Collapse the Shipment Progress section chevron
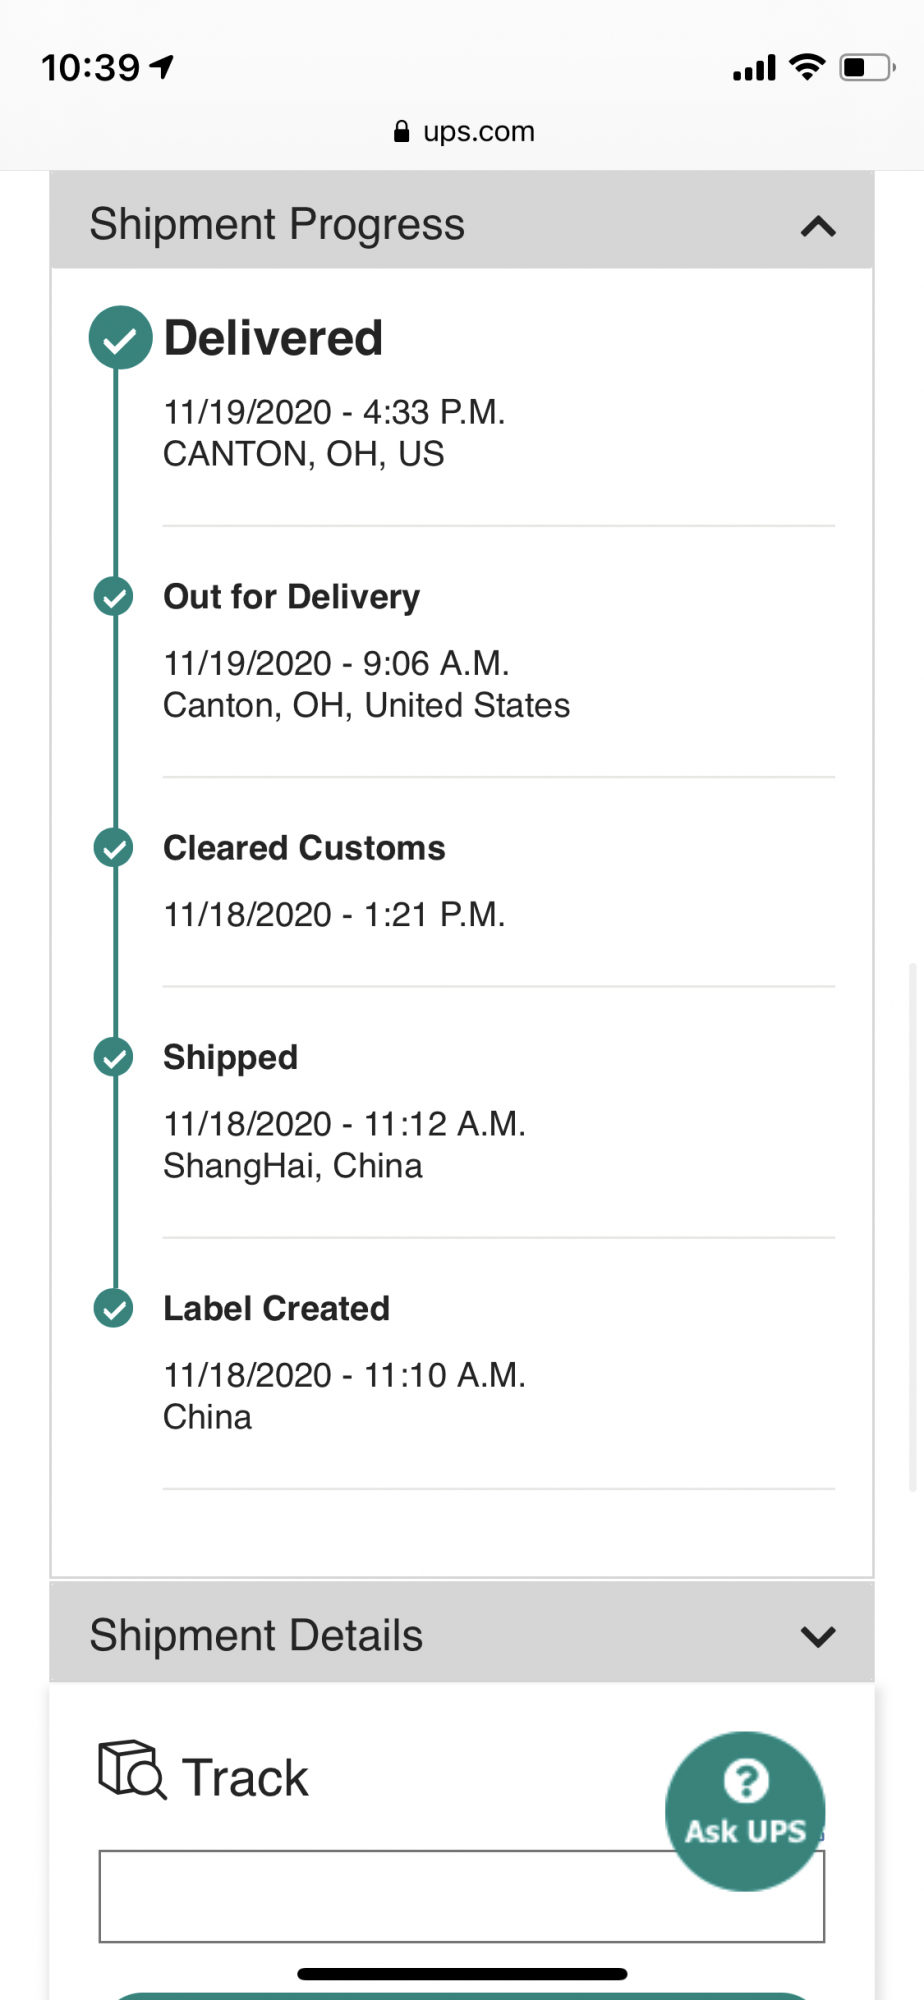The image size is (924, 2000). coord(818,226)
